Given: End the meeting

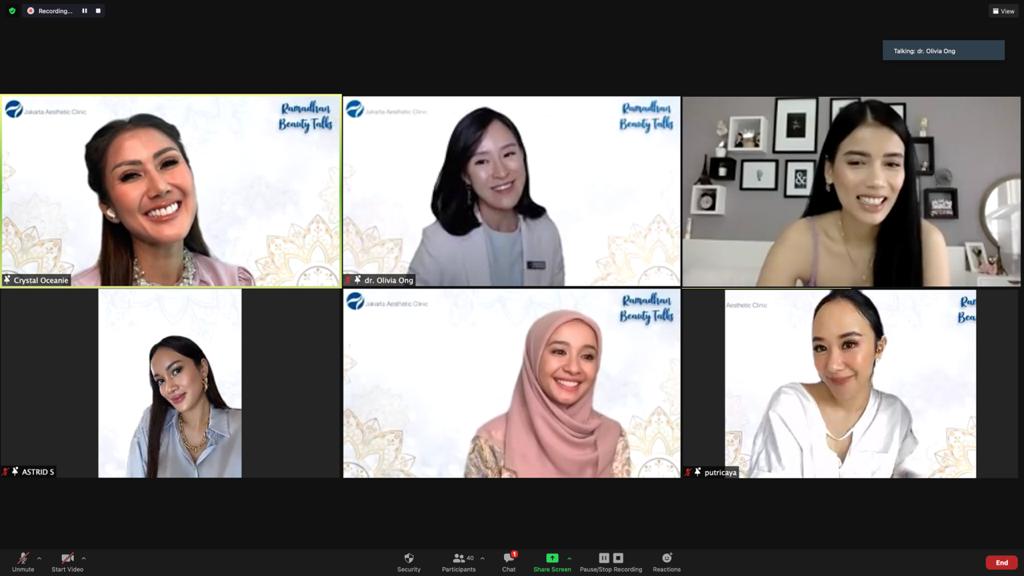Looking at the screenshot, I should pos(1001,562).
